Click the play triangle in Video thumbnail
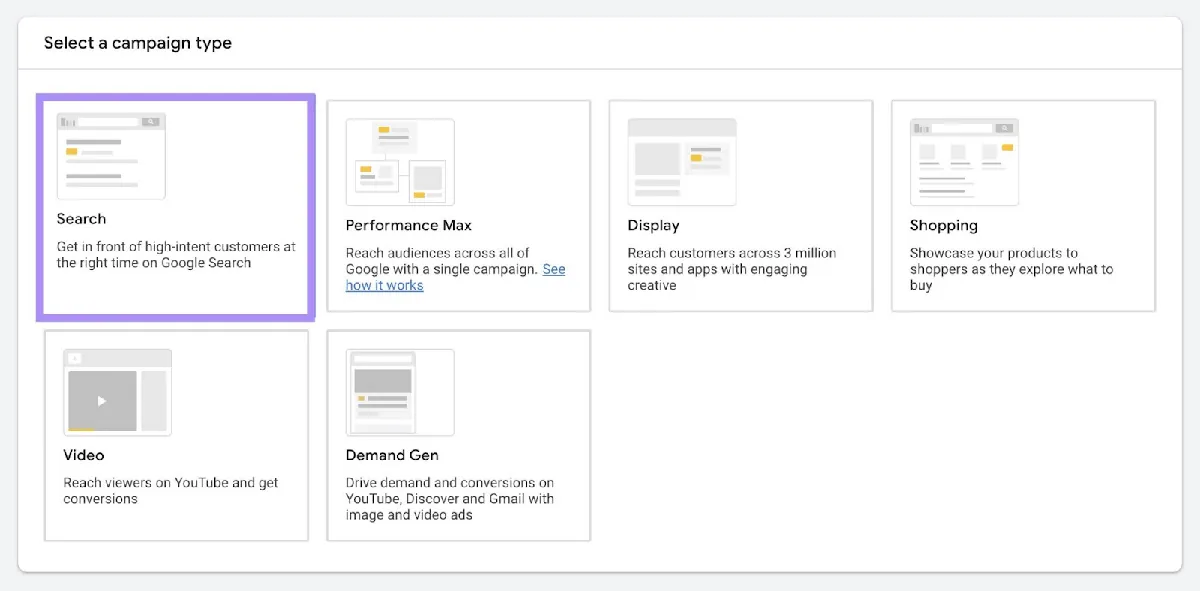This screenshot has width=1200, height=591. click(102, 401)
